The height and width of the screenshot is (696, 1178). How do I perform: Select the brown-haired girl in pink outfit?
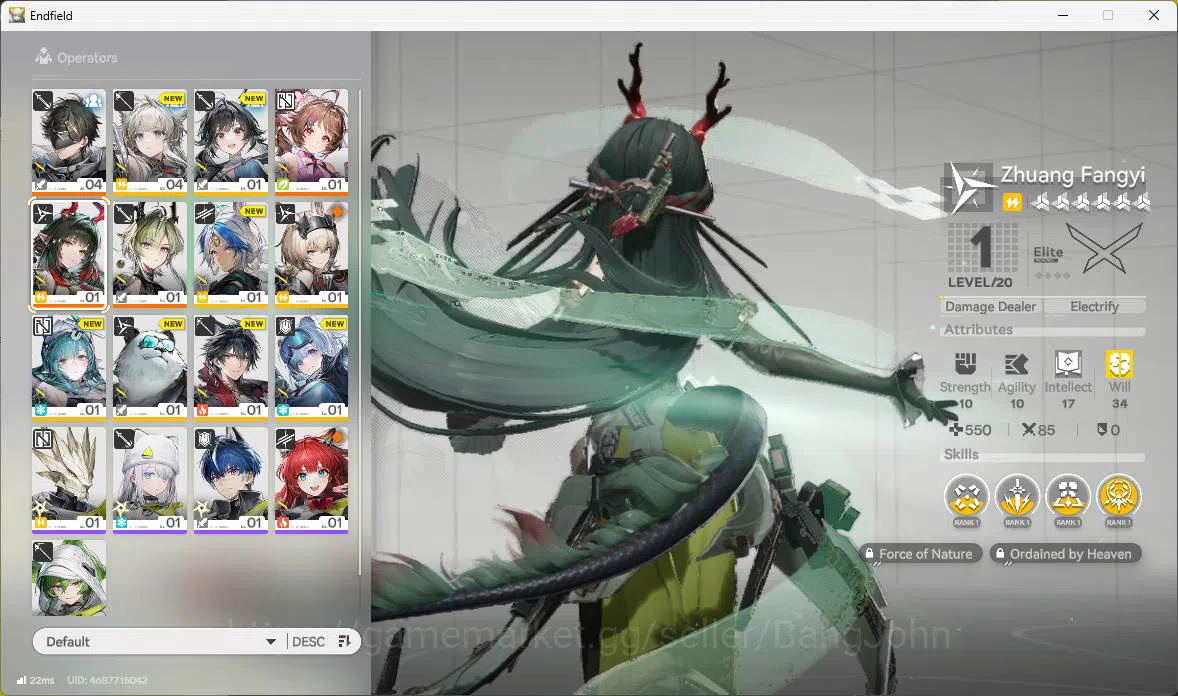pyautogui.click(x=312, y=141)
